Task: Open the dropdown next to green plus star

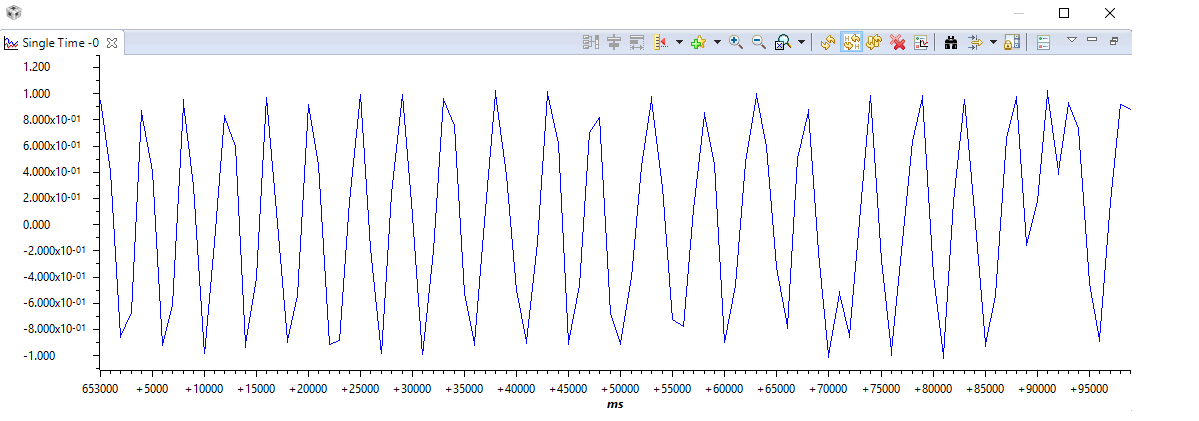Action: [717, 43]
